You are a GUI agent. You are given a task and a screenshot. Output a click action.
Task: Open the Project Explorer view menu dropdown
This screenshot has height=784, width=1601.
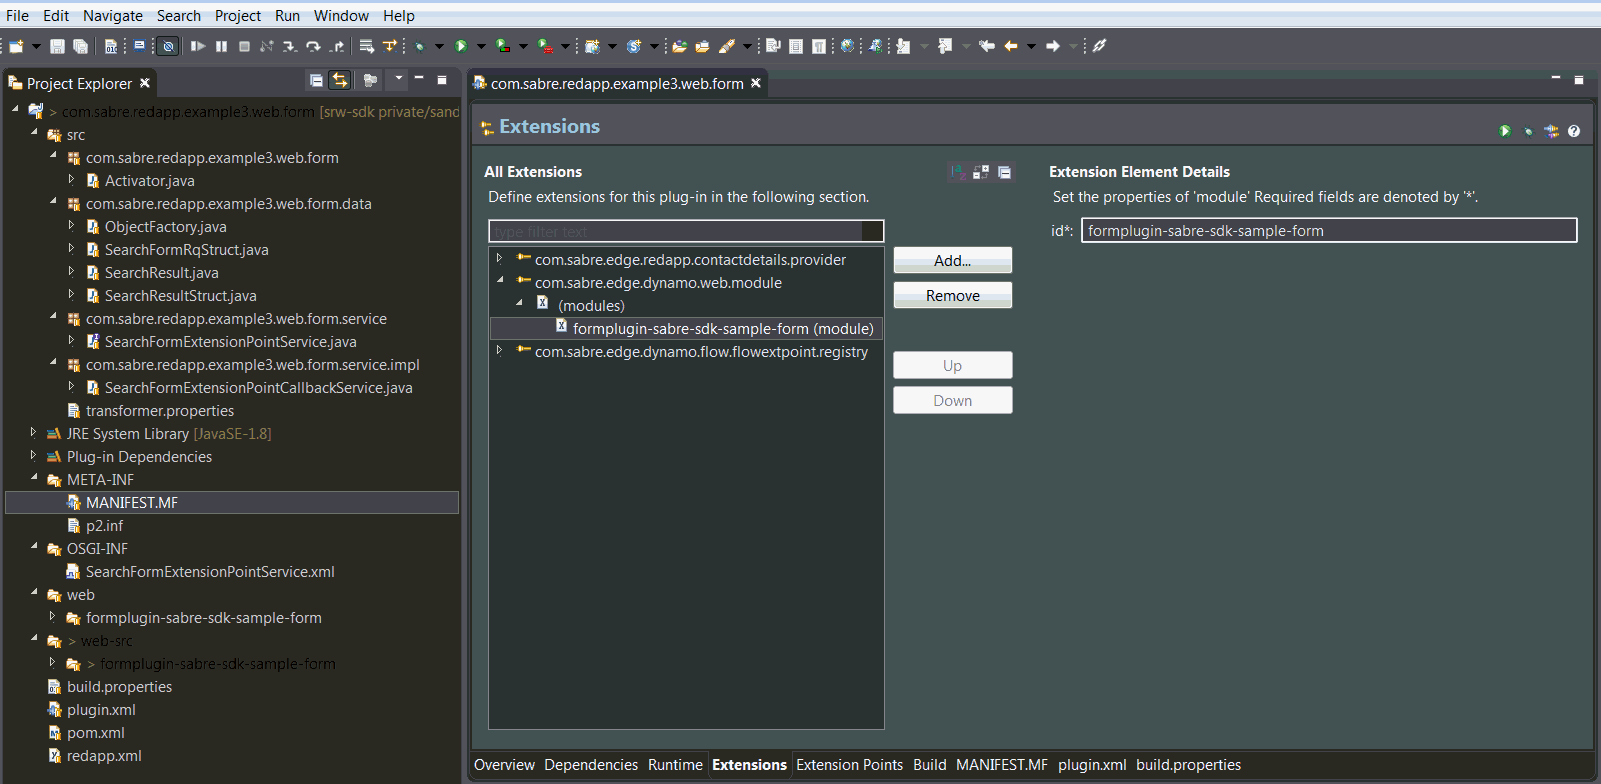point(399,79)
